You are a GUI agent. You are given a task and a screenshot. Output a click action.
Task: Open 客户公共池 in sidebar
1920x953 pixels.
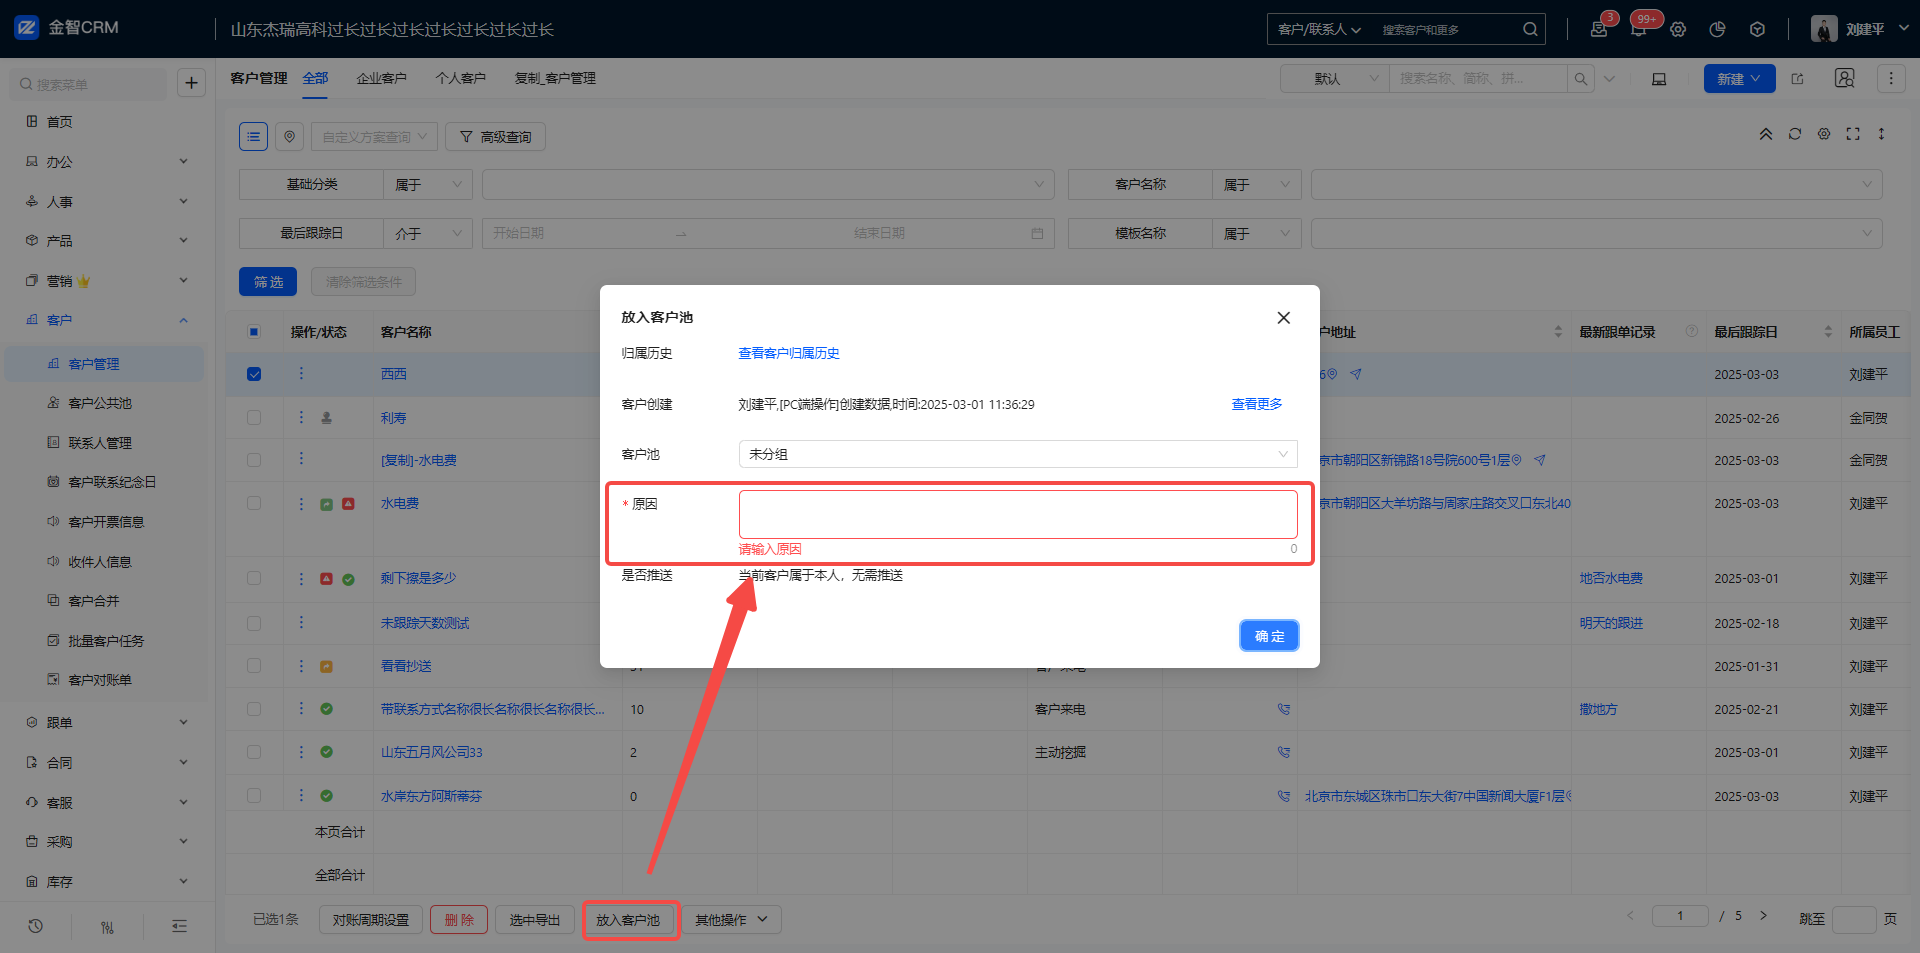(x=100, y=403)
